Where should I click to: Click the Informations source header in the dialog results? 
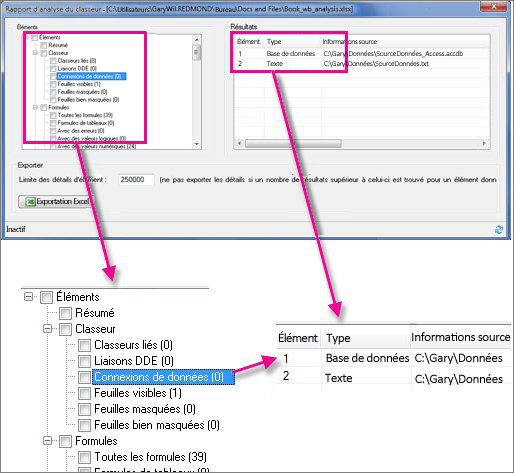click(350, 42)
